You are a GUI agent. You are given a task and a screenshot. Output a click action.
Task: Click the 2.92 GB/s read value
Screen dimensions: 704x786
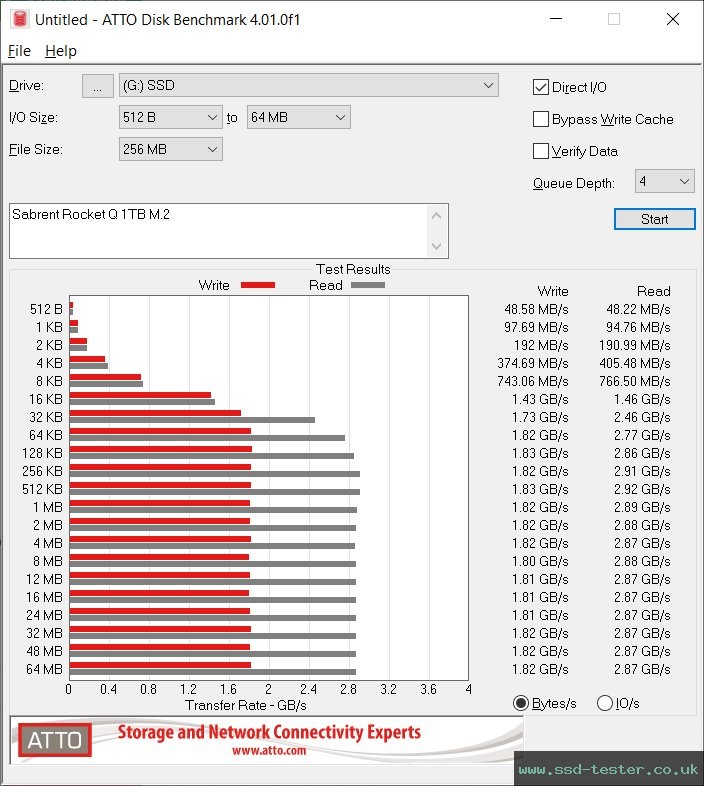coord(642,489)
